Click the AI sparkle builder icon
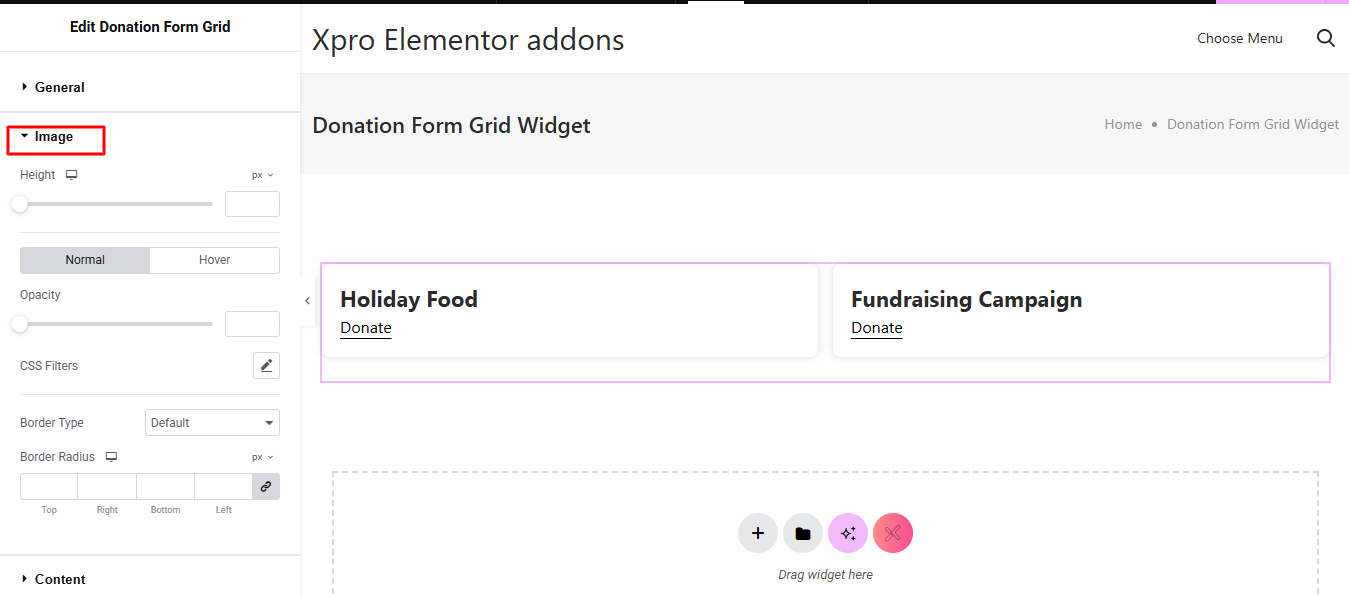The image size is (1349, 596). 848,533
